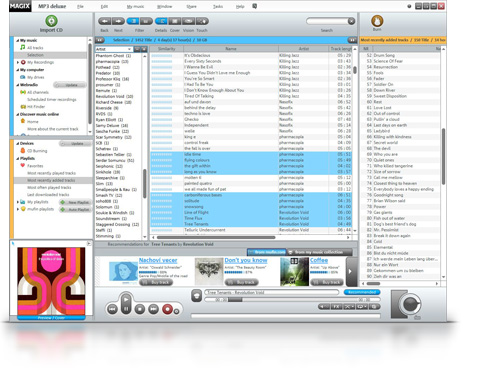Switch to Touch view
Screen dimensions: 488x371
point(202,21)
